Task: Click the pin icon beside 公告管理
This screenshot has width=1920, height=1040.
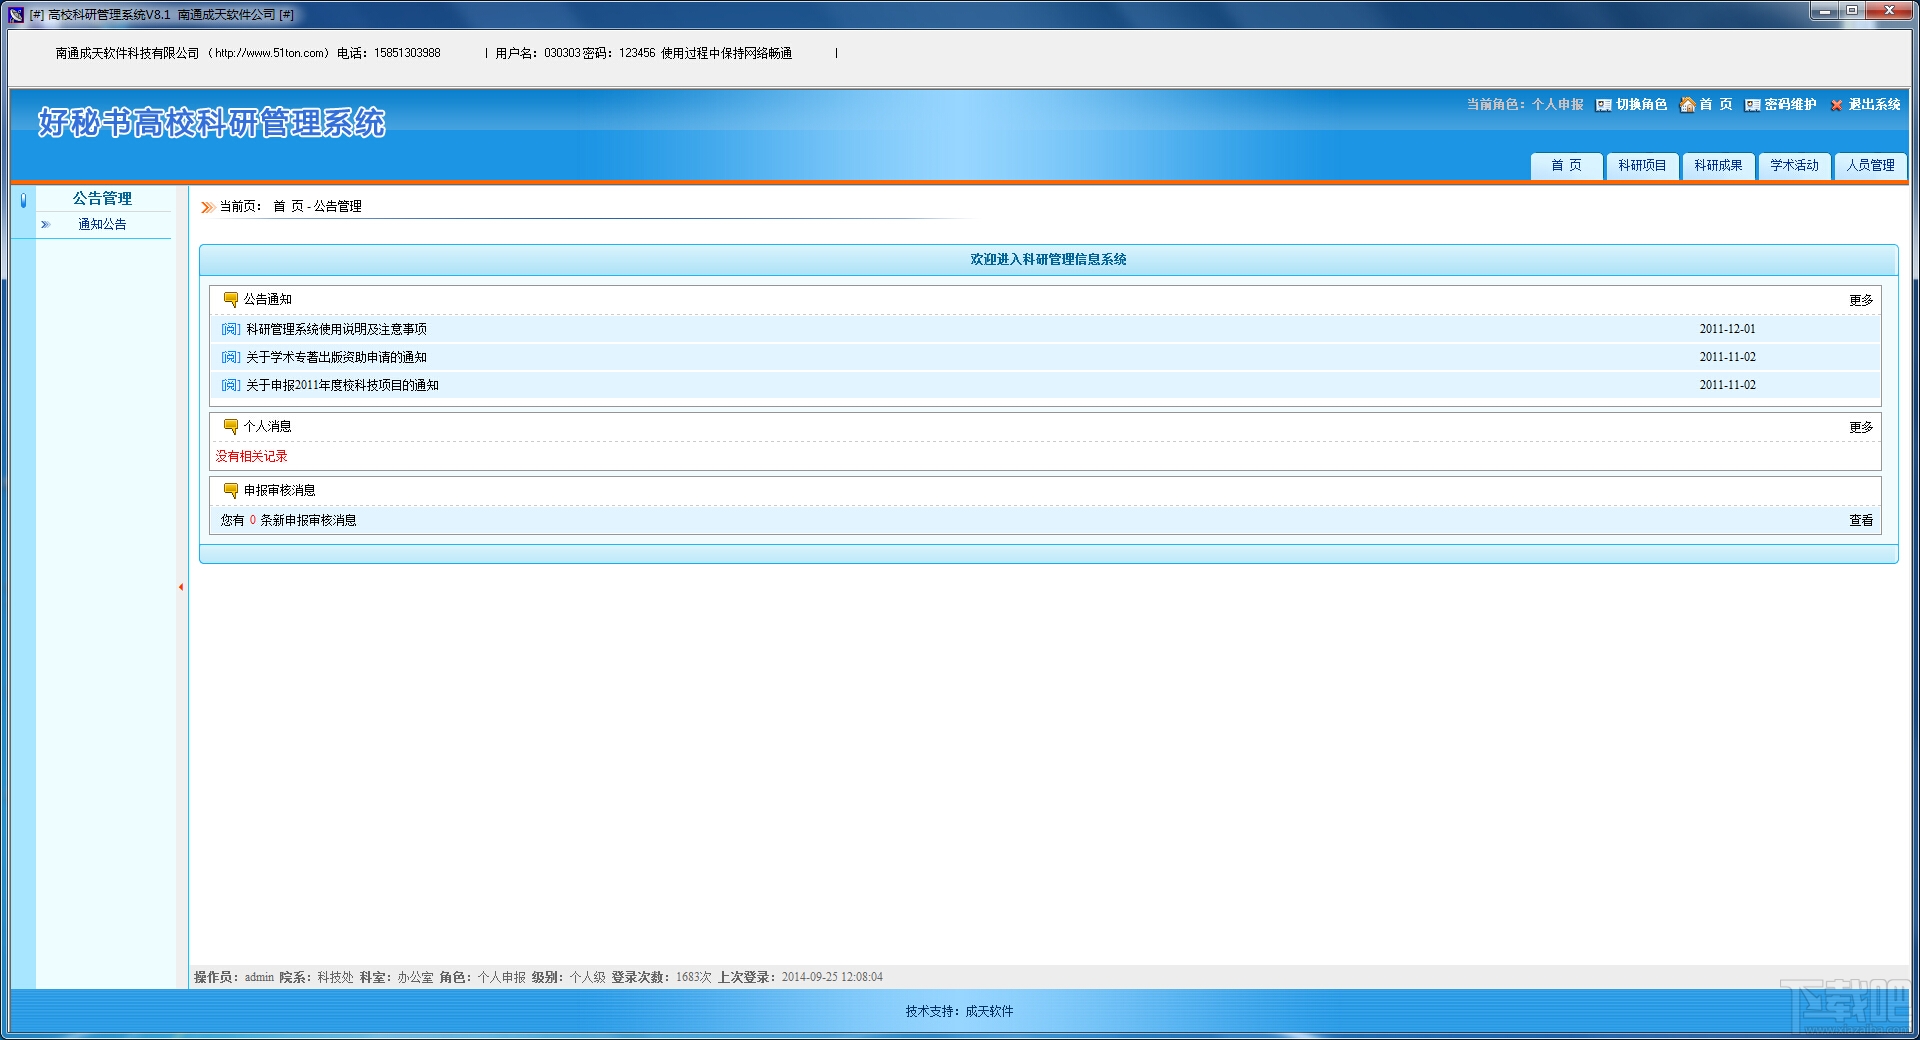Action: (x=23, y=200)
